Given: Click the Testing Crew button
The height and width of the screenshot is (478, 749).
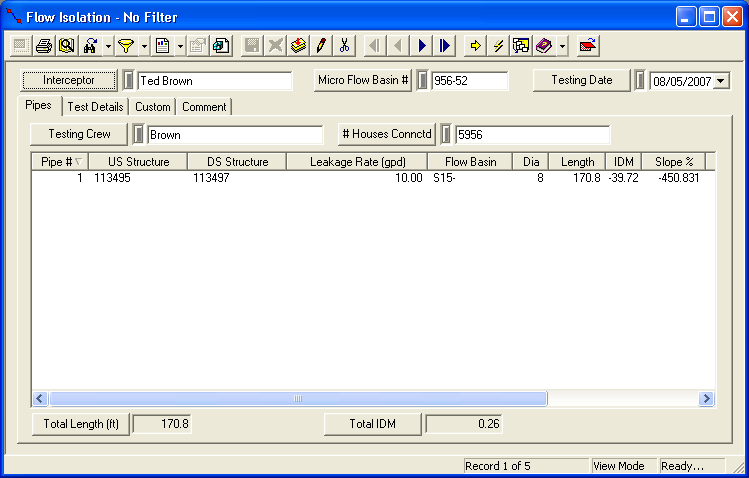Looking at the screenshot, I should click(x=79, y=134).
